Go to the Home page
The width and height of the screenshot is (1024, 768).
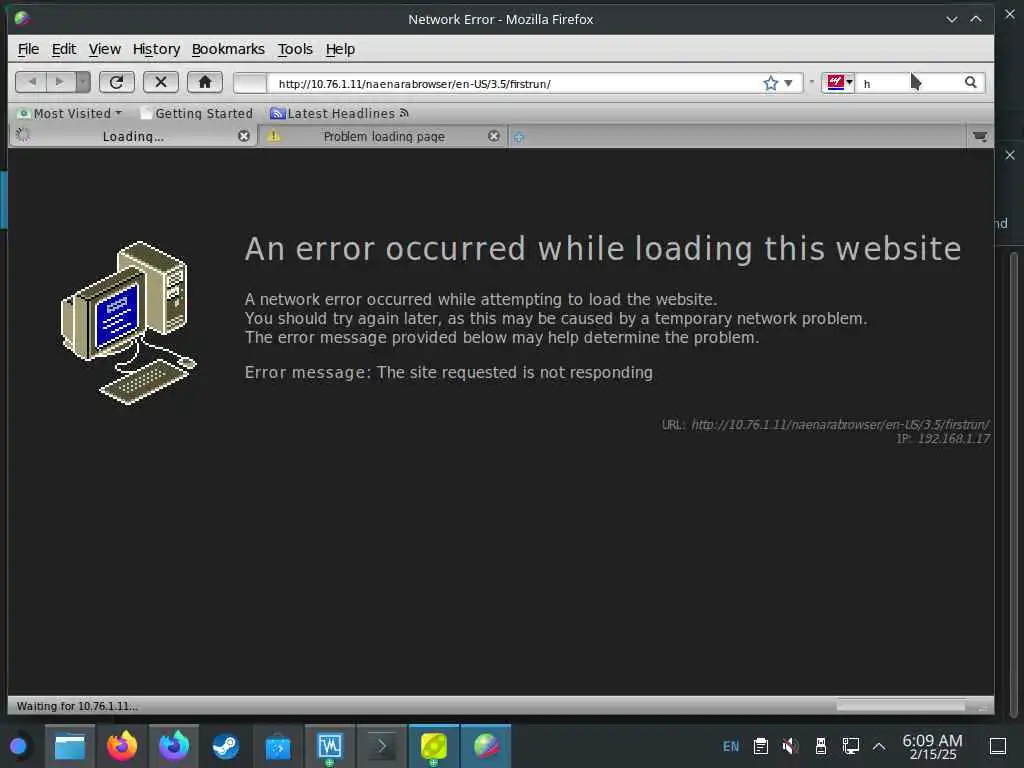(x=205, y=82)
